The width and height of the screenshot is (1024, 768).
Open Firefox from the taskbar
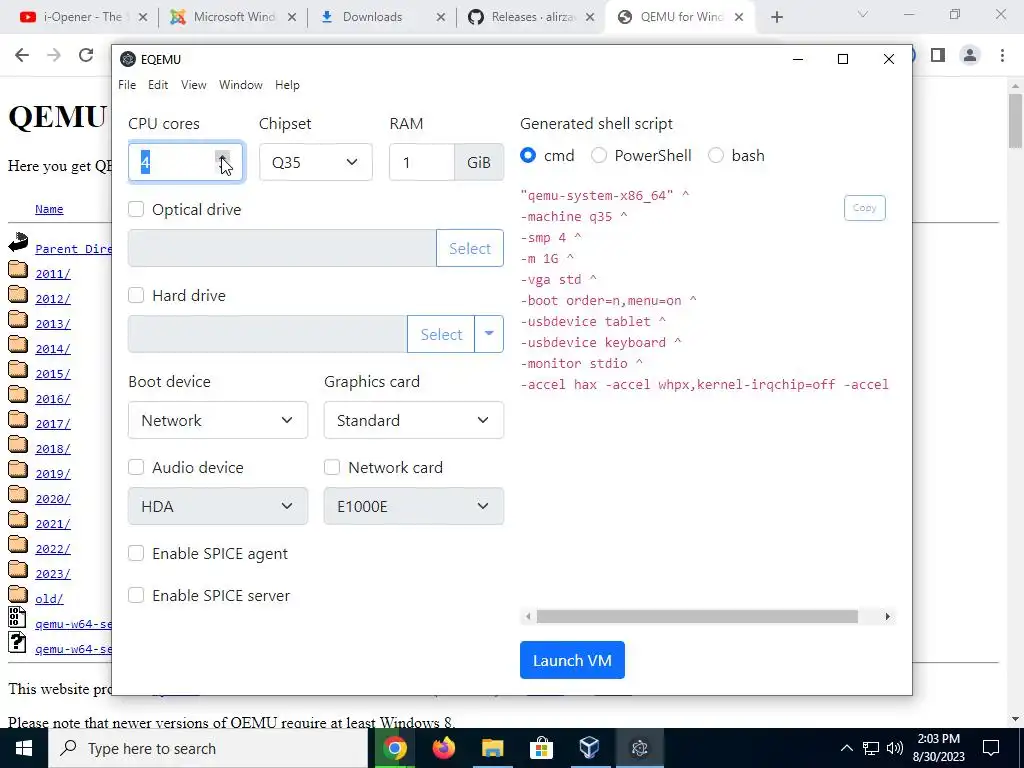(443, 748)
